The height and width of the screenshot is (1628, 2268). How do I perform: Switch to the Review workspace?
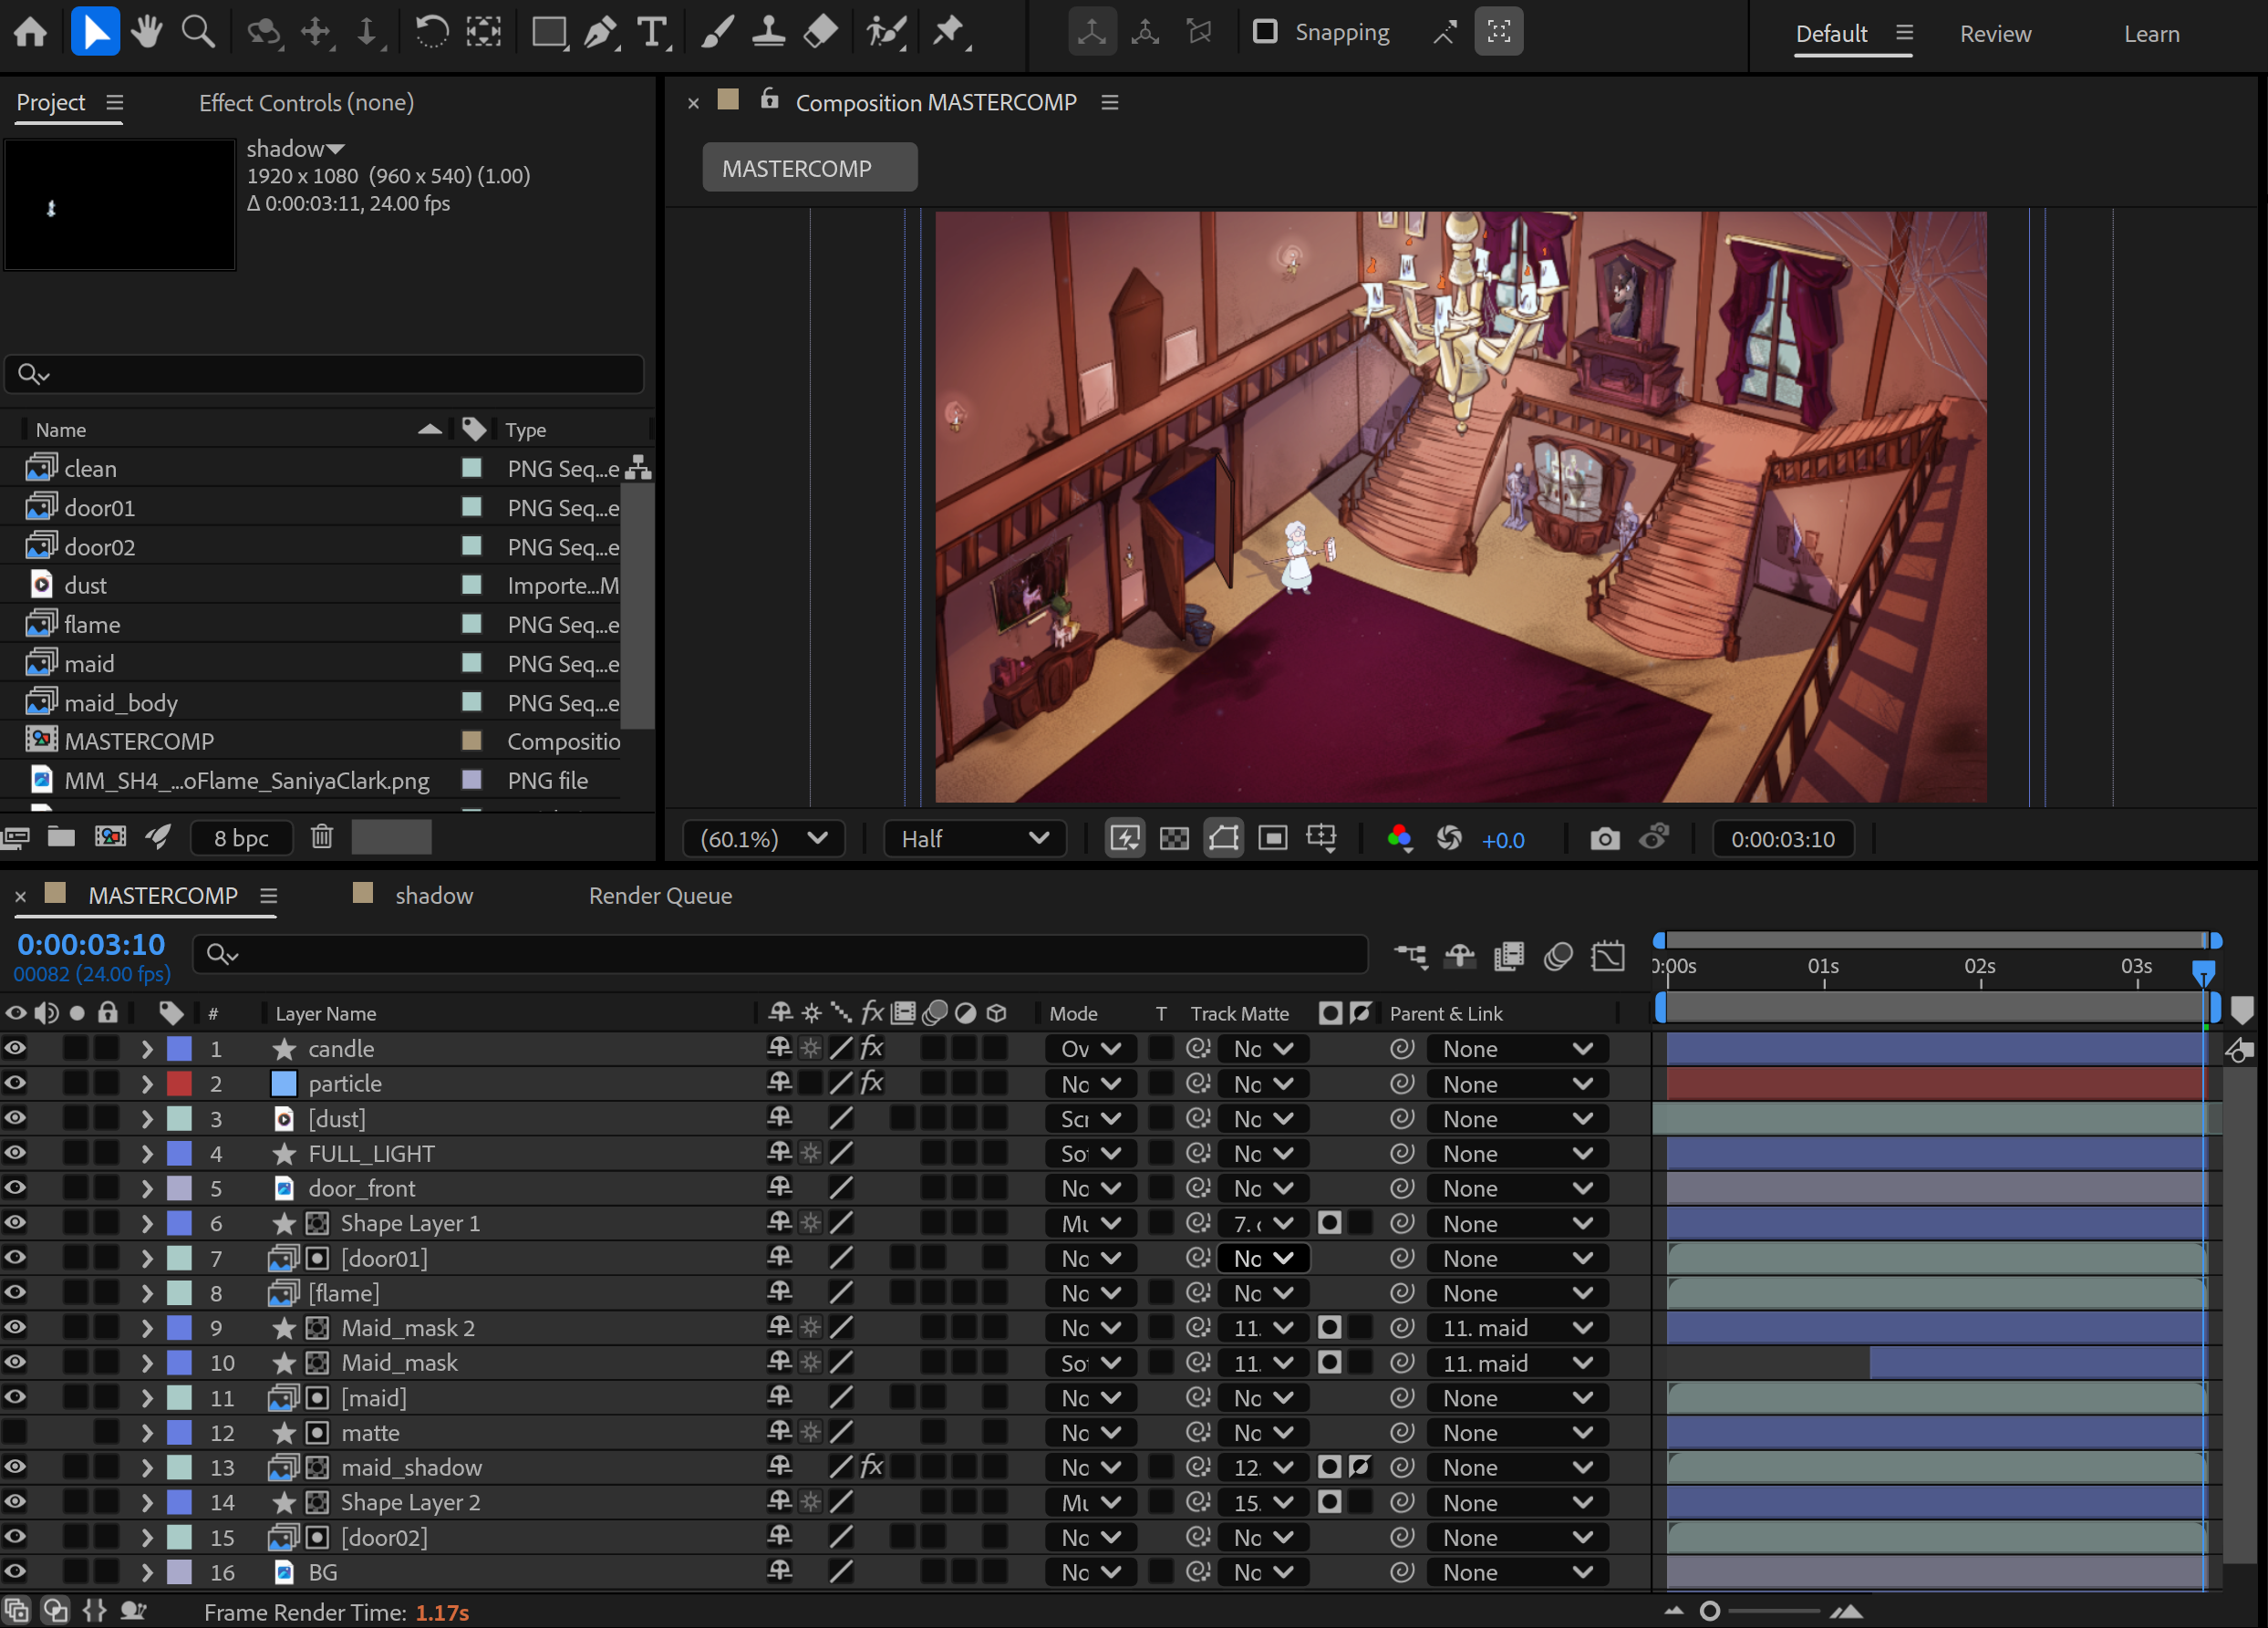coord(1995,34)
